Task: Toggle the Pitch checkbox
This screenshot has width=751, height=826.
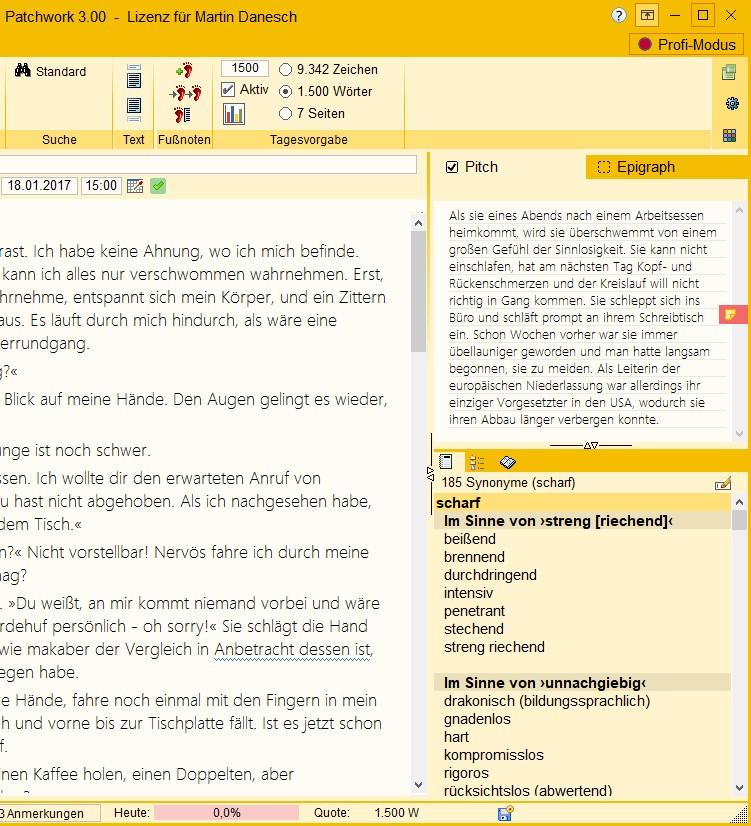Action: coord(452,167)
